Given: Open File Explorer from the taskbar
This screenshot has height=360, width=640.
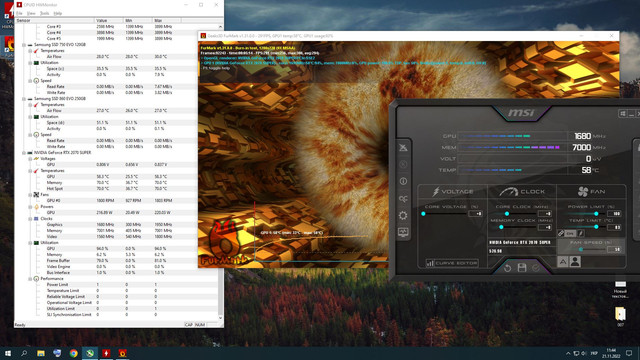Looking at the screenshot, I should click(x=41, y=353).
